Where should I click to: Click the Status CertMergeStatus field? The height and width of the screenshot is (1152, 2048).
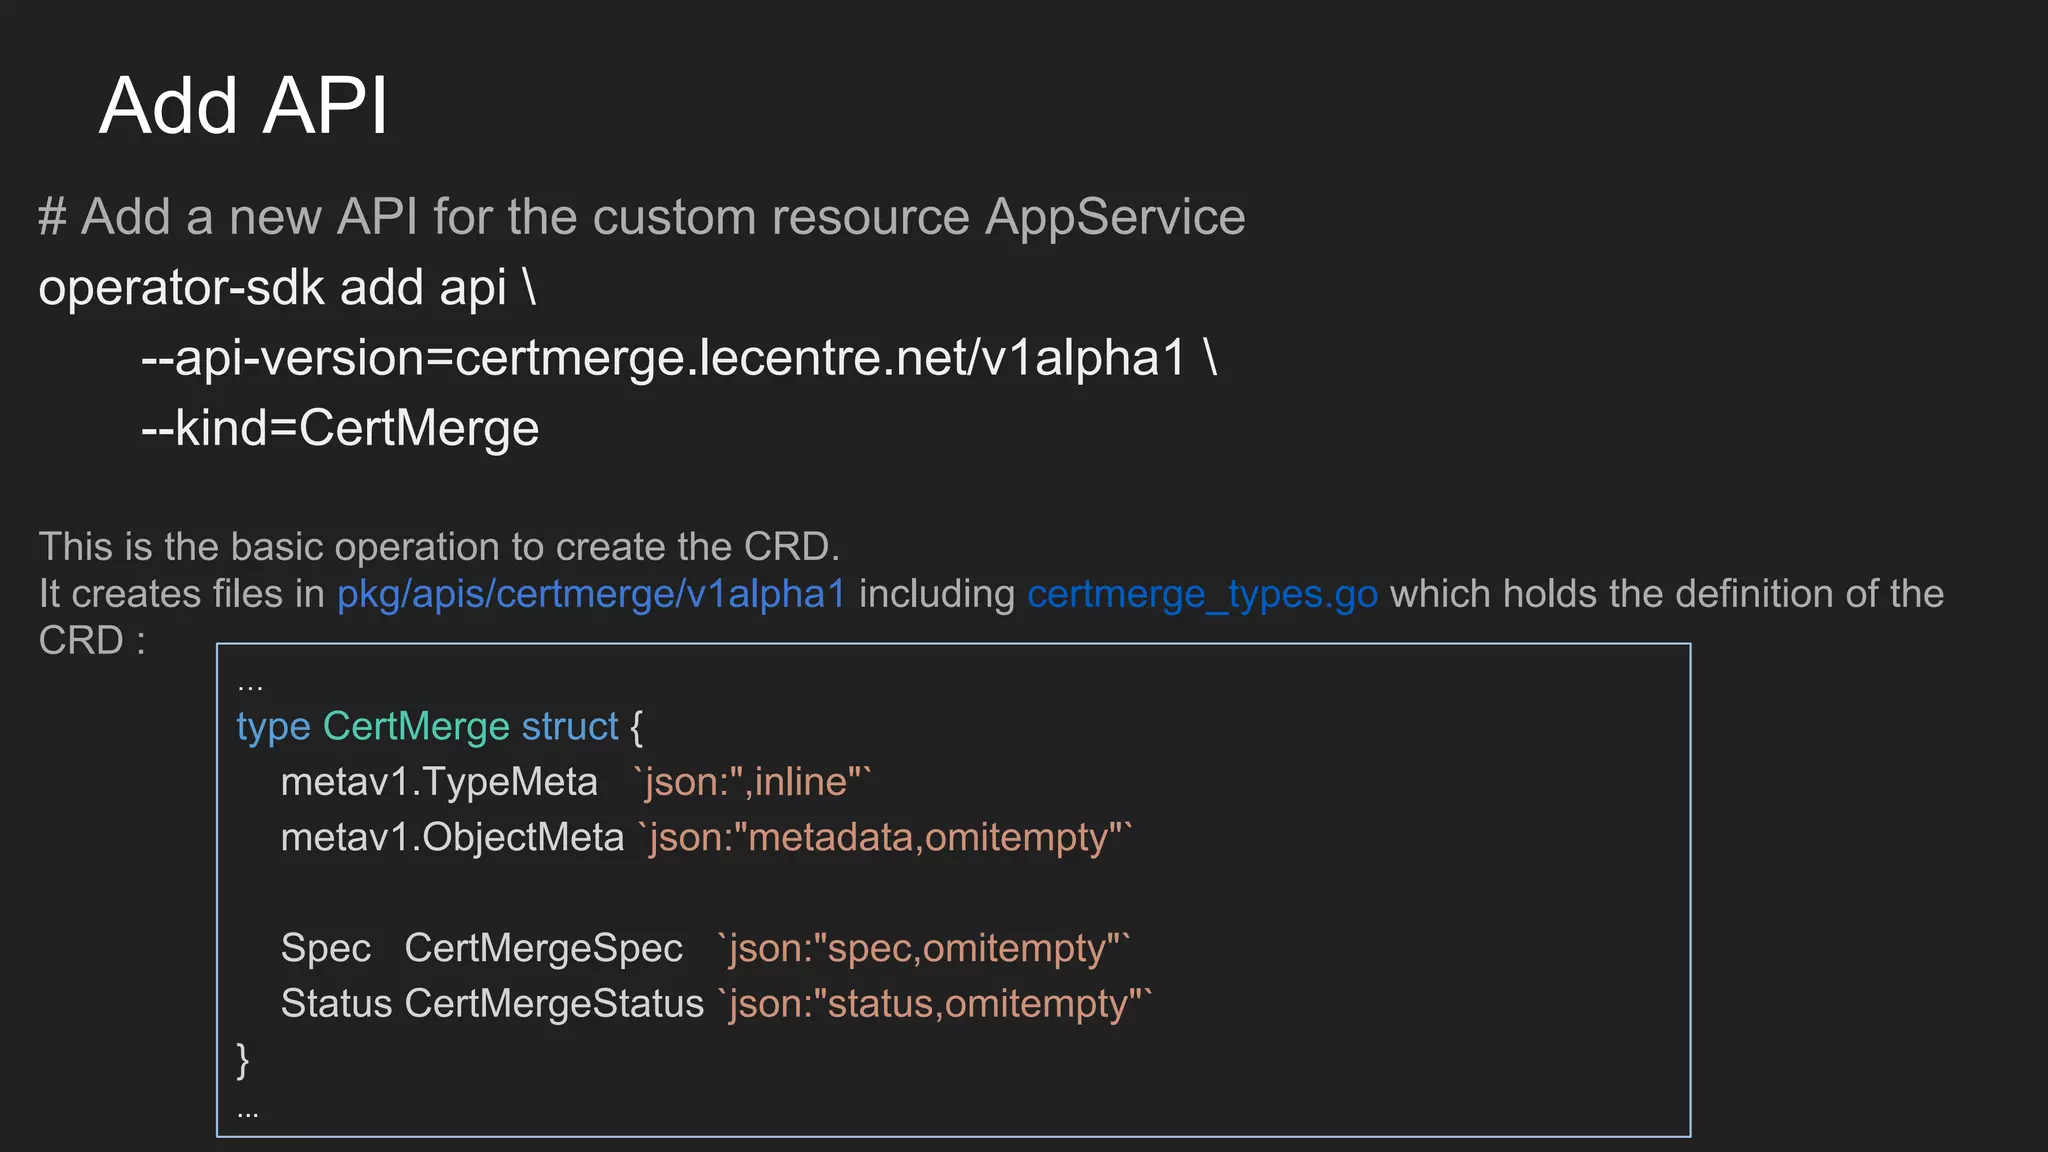coord(492,1004)
